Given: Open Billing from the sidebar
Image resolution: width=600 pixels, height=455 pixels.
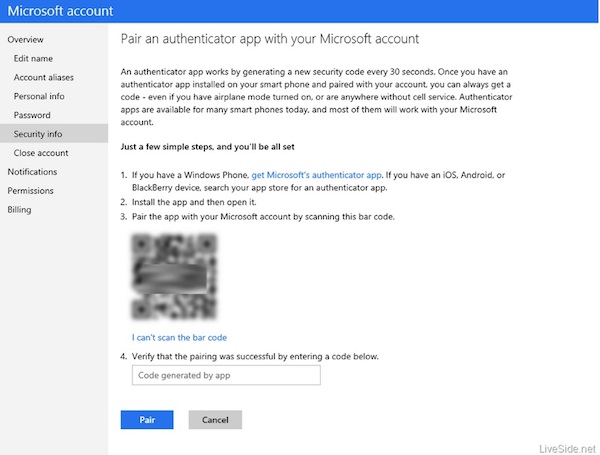Looking at the screenshot, I should [x=19, y=209].
